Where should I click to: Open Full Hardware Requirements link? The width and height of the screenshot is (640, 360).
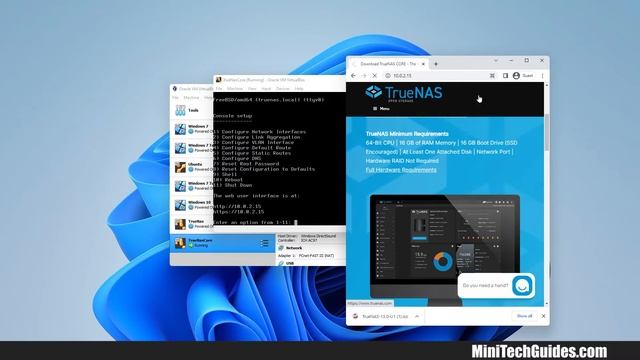pyautogui.click(x=401, y=170)
